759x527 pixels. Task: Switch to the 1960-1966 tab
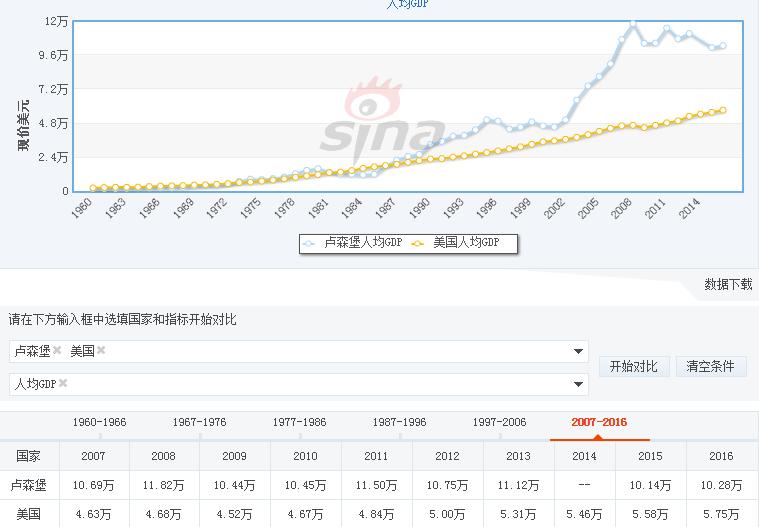pyautogui.click(x=99, y=422)
